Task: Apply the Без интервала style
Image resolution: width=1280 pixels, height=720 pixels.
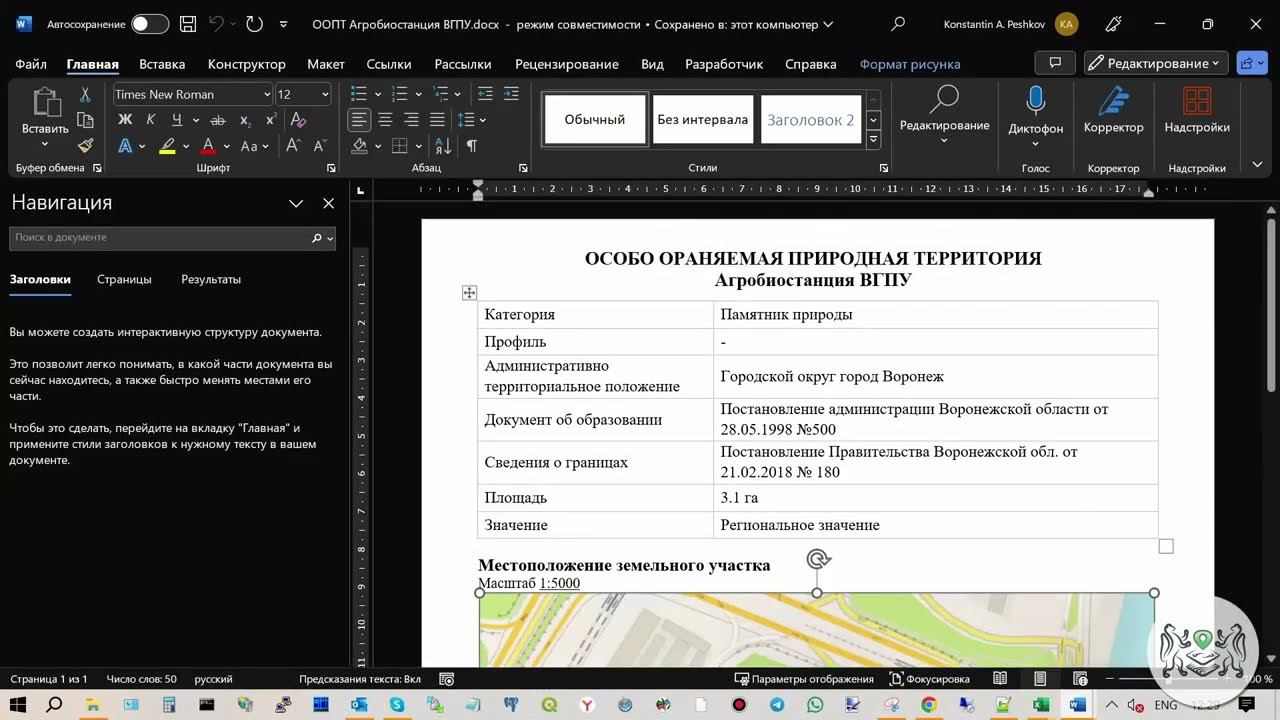Action: (703, 120)
